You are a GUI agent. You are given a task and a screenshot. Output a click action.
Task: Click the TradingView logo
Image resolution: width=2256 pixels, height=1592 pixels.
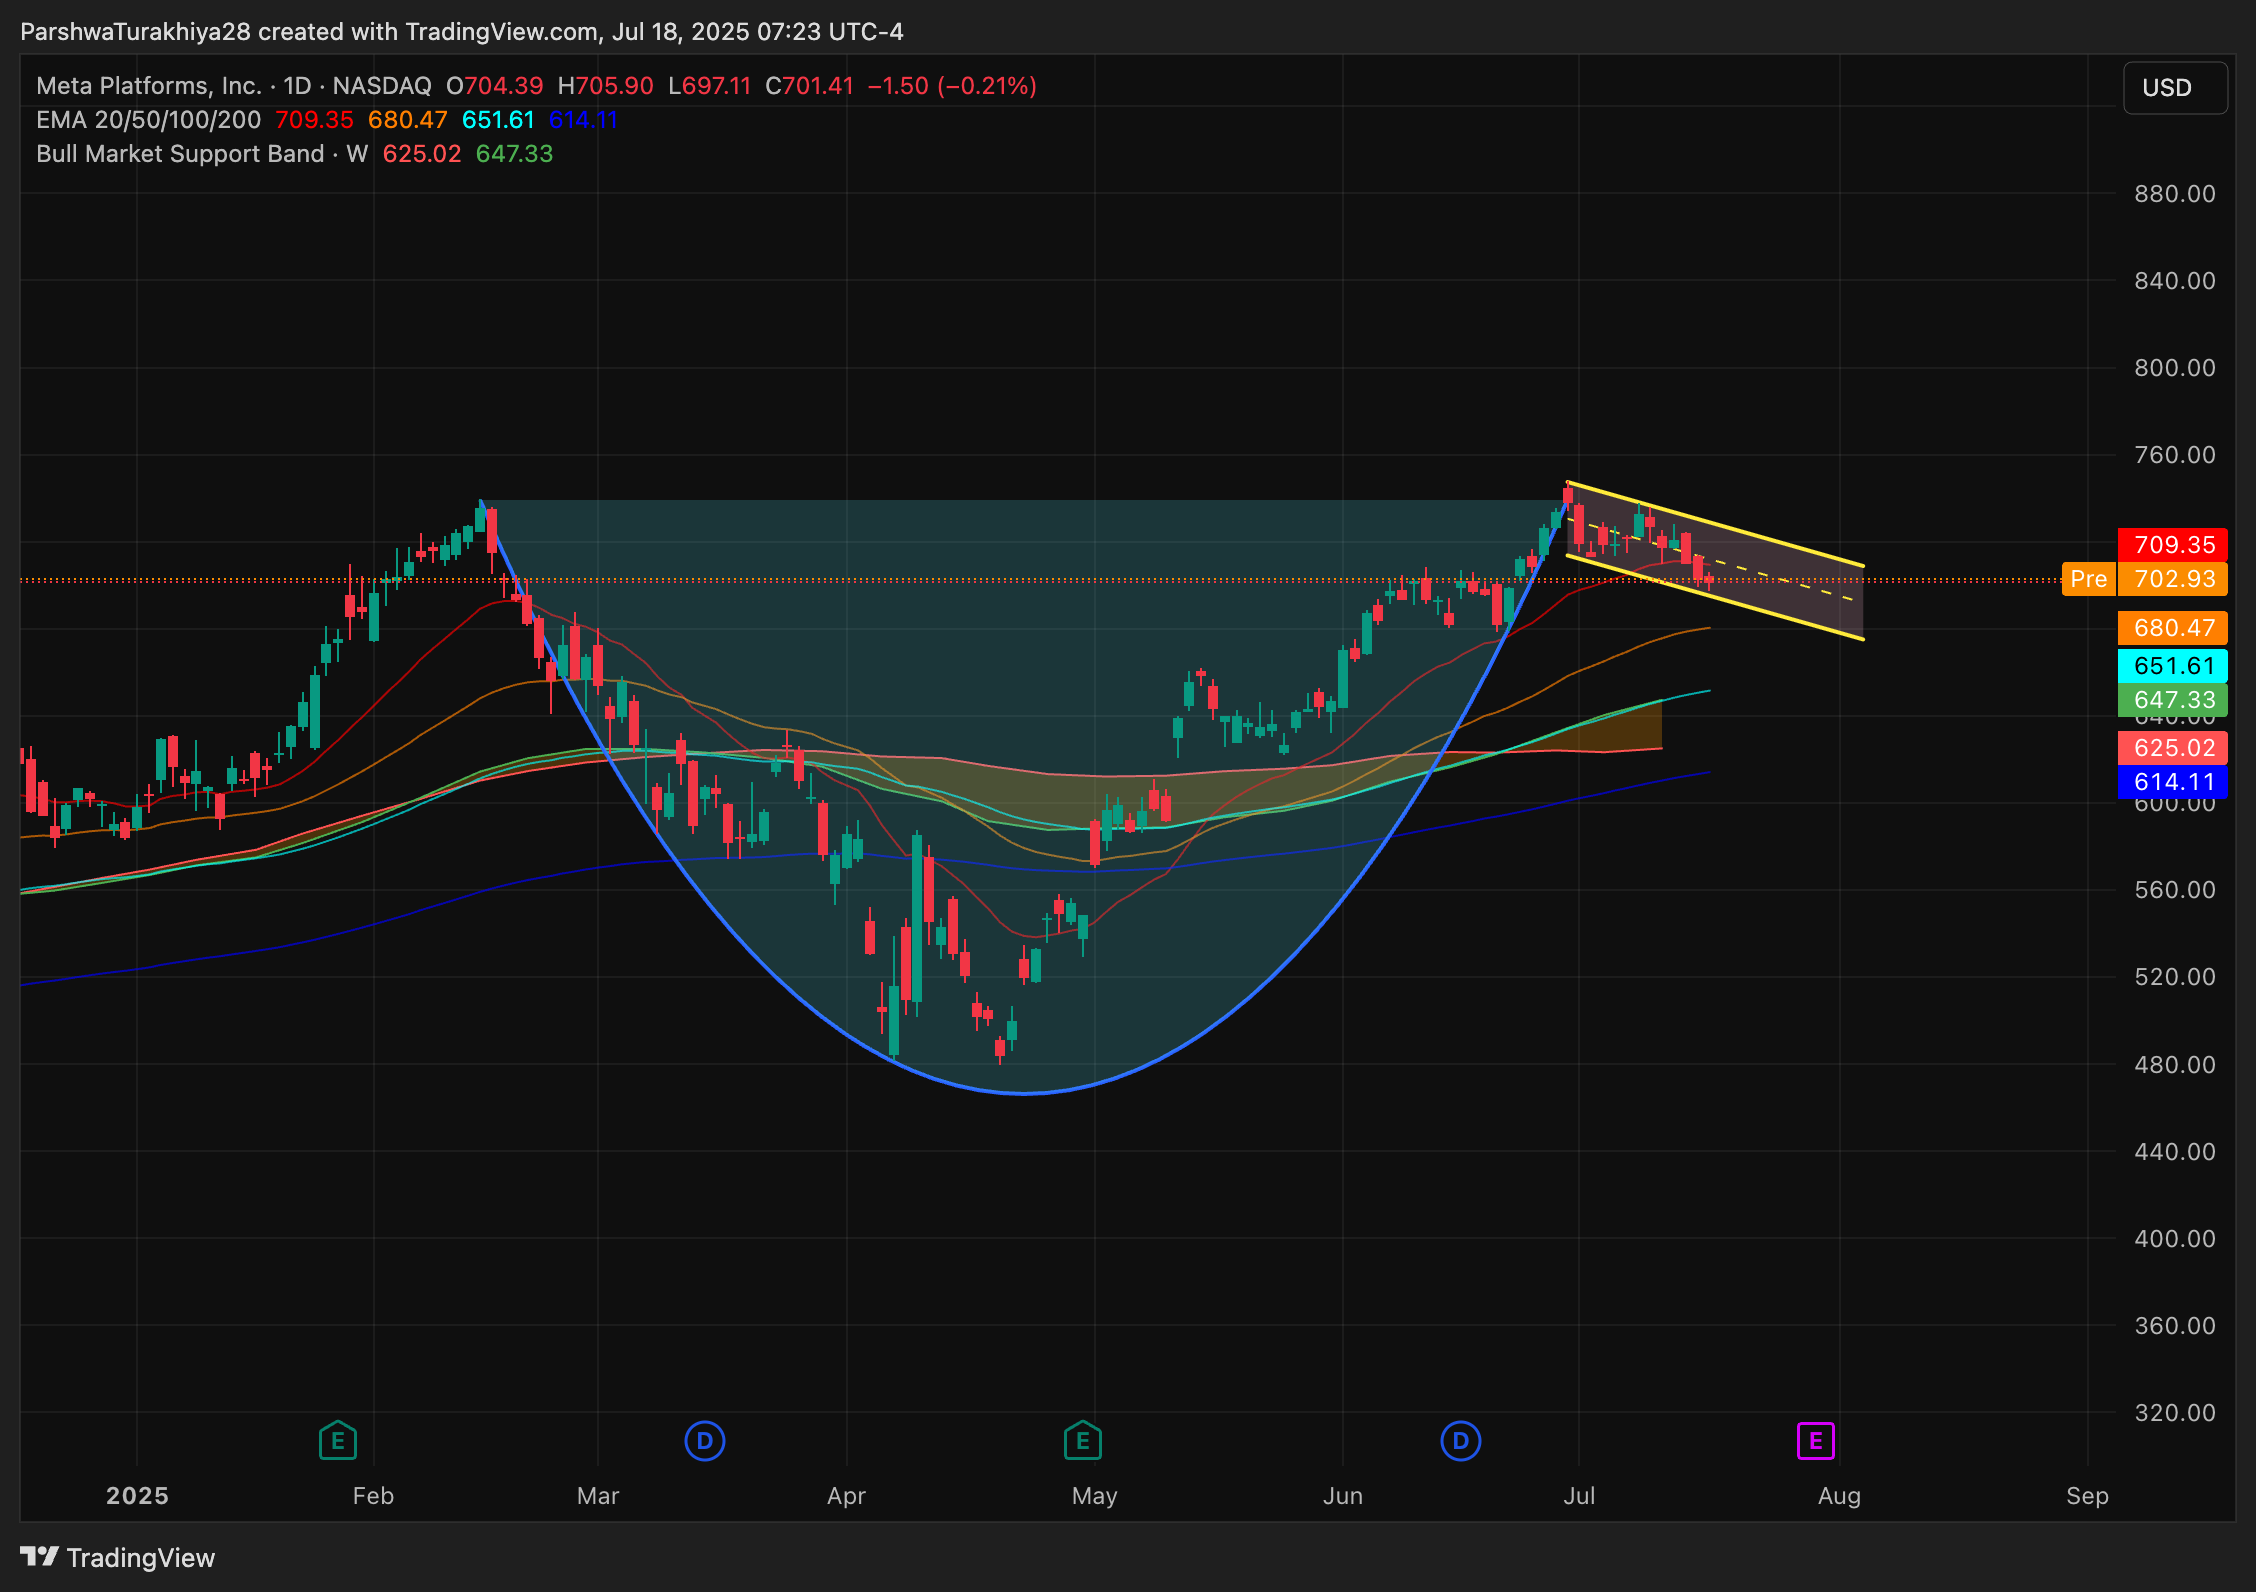(118, 1558)
